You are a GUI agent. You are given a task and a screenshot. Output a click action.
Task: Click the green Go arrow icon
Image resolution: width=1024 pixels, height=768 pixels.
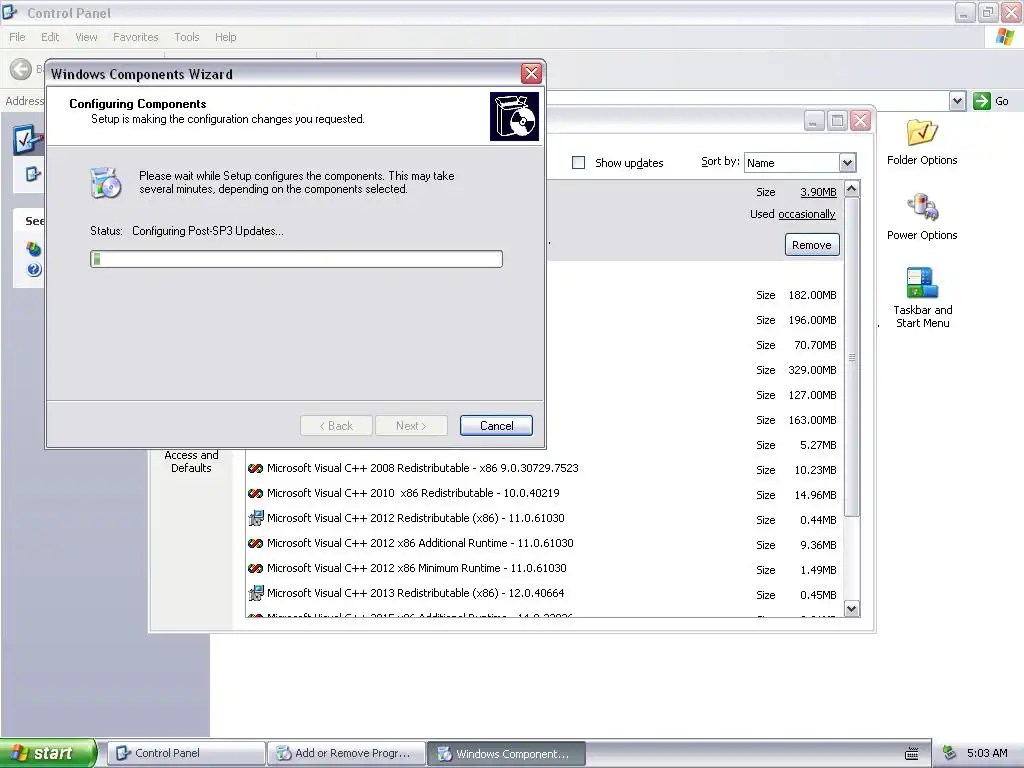point(982,101)
